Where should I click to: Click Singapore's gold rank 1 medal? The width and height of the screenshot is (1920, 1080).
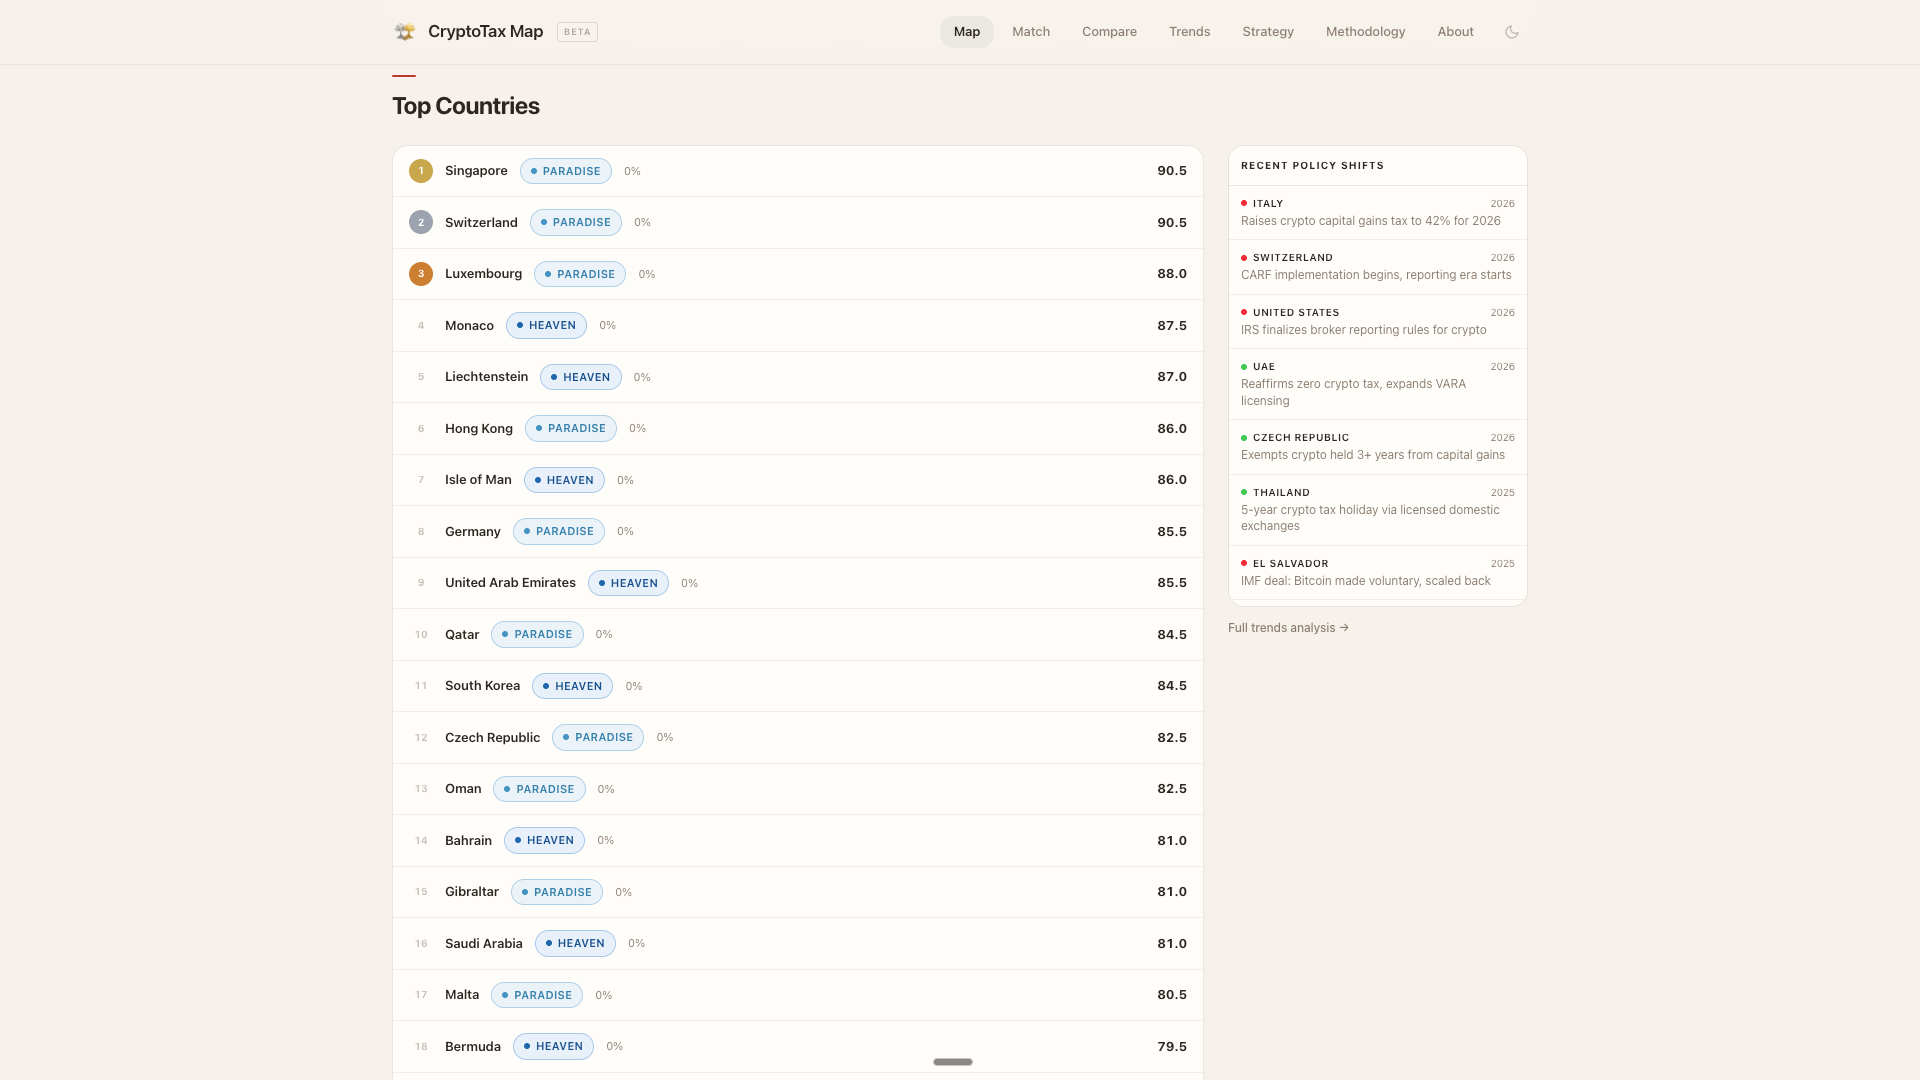(421, 171)
